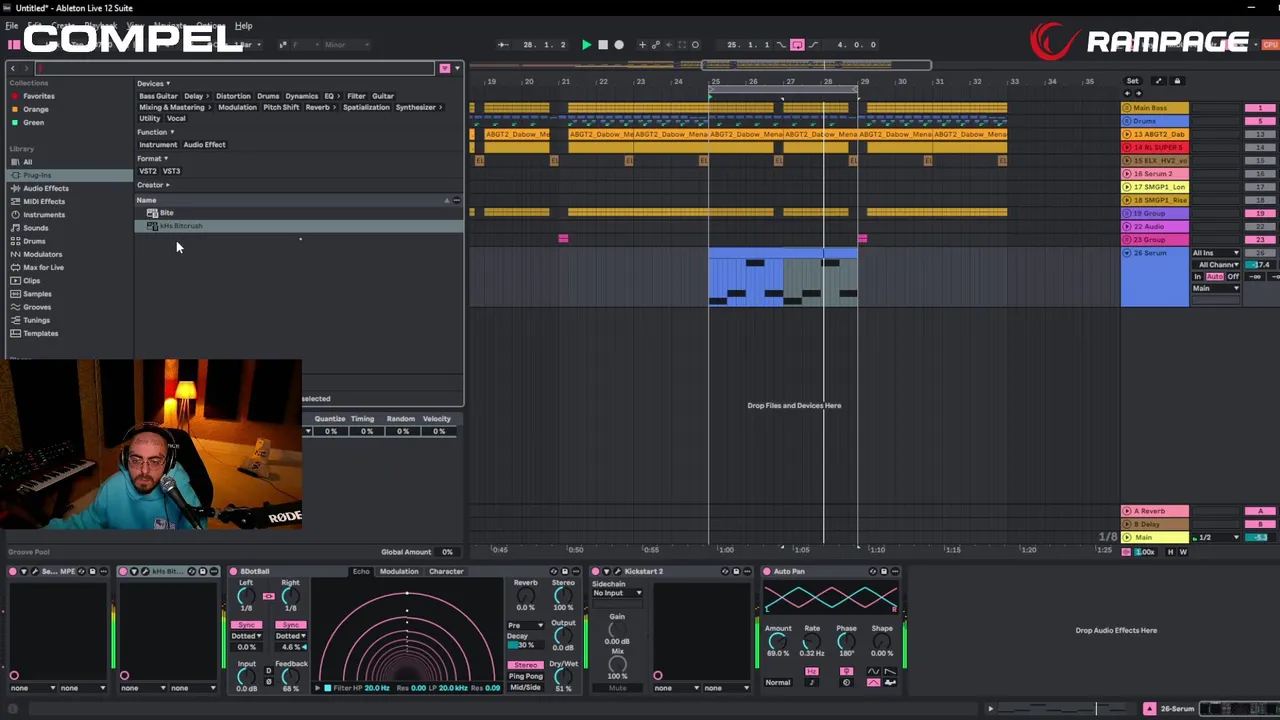Enable the Automation Arm icon
Viewport: 1280px width, 720px height.
[656, 45]
